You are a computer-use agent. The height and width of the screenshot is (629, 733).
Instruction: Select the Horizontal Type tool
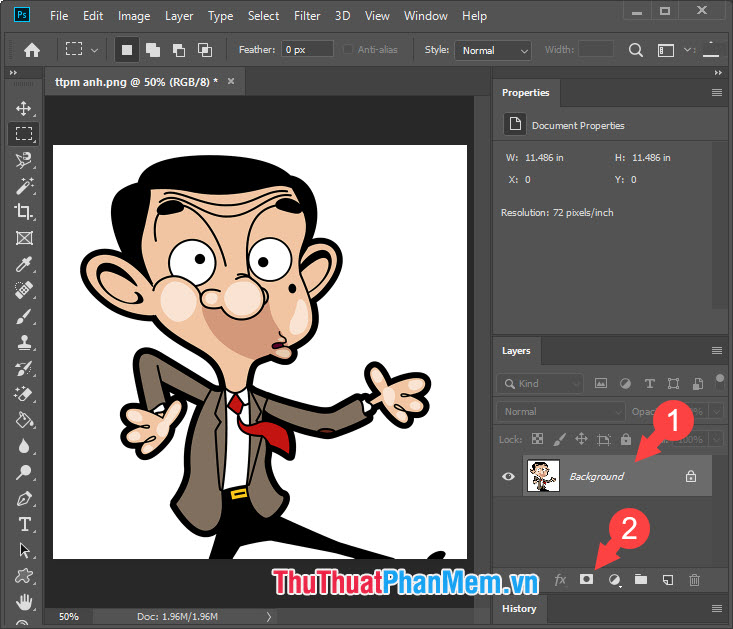tap(23, 524)
